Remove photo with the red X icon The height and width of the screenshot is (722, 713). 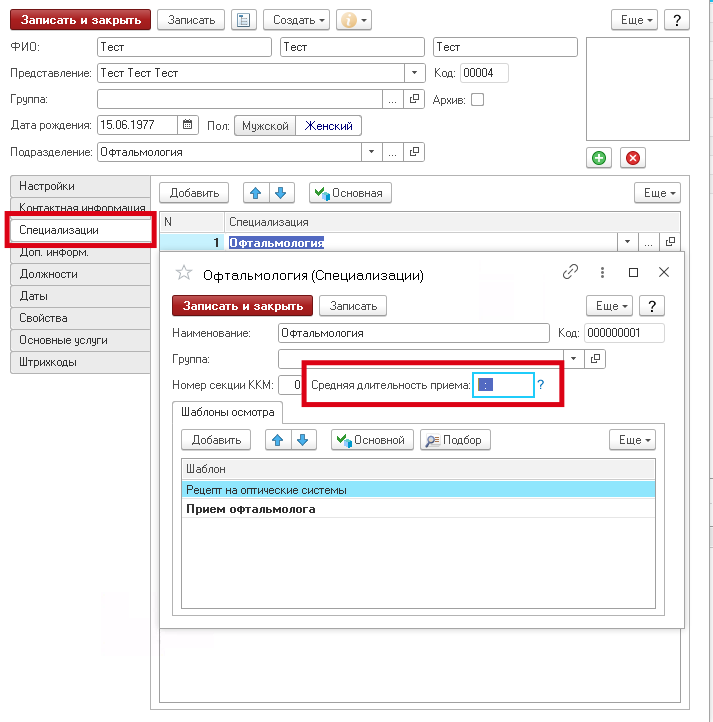[x=632, y=158]
